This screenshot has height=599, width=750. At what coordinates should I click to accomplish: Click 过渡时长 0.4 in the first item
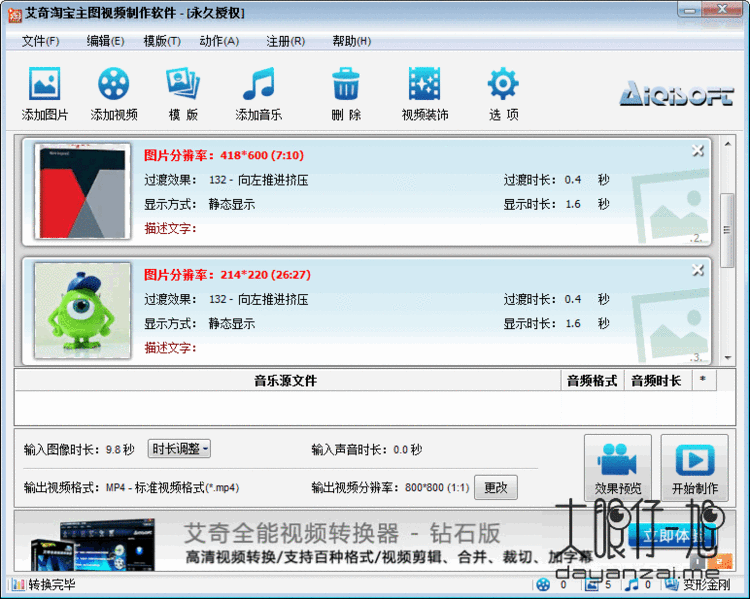pyautogui.click(x=573, y=180)
